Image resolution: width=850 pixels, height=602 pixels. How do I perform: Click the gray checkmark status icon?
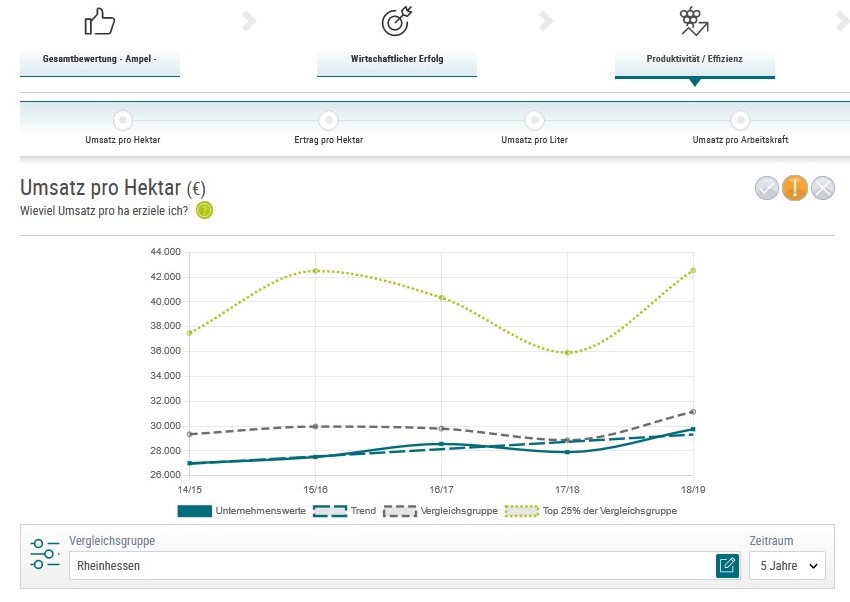767,189
